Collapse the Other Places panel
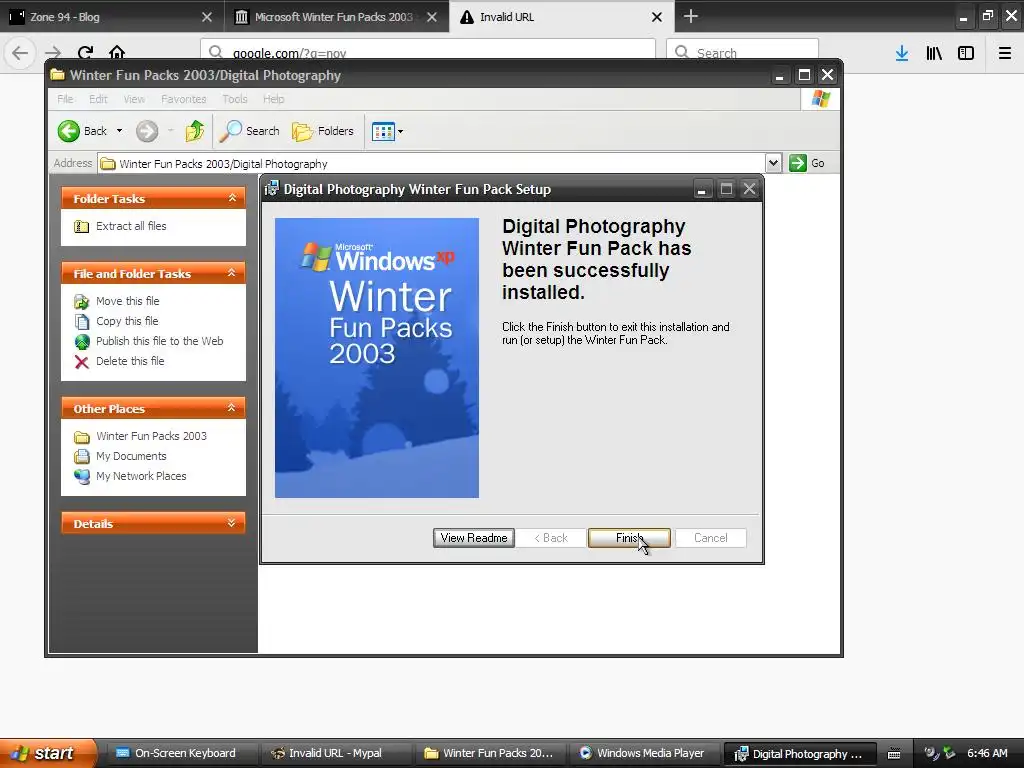1024x768 pixels. click(x=231, y=408)
